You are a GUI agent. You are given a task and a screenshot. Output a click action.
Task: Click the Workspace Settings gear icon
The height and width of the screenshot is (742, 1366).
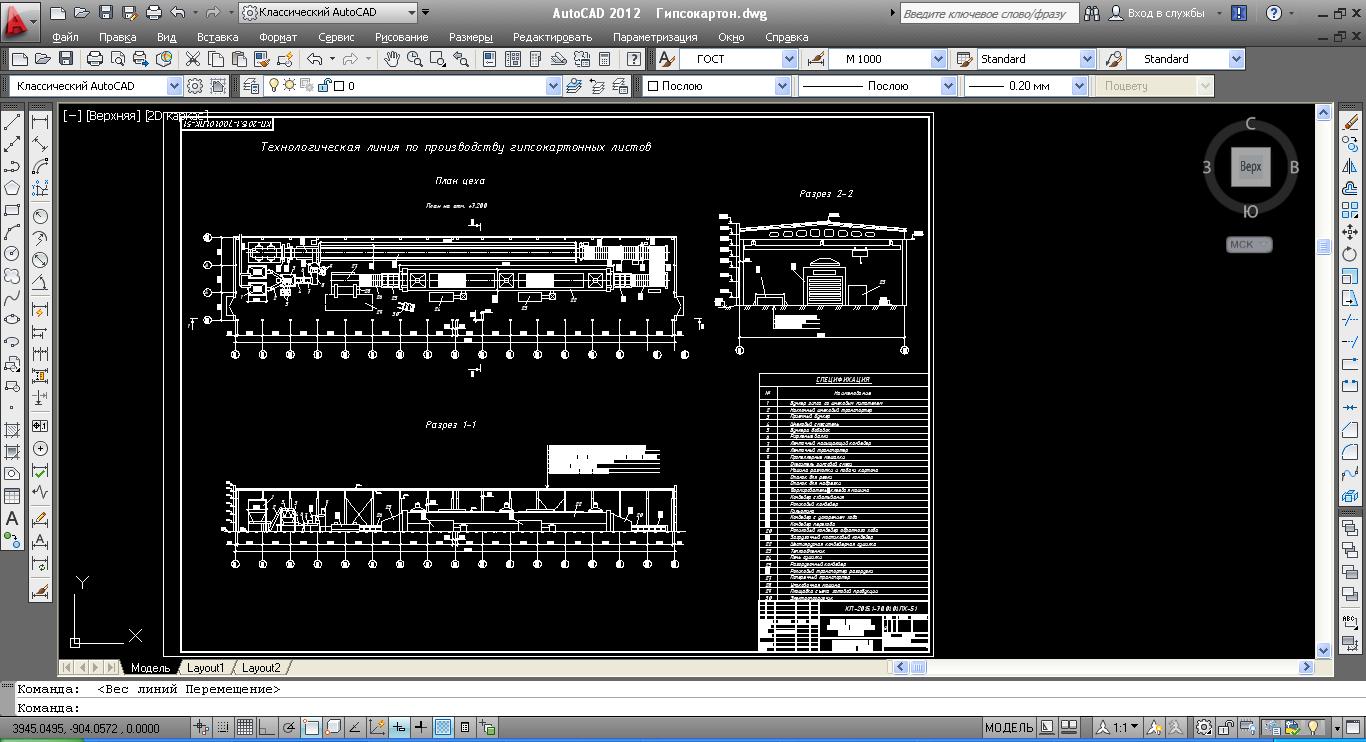pos(195,86)
